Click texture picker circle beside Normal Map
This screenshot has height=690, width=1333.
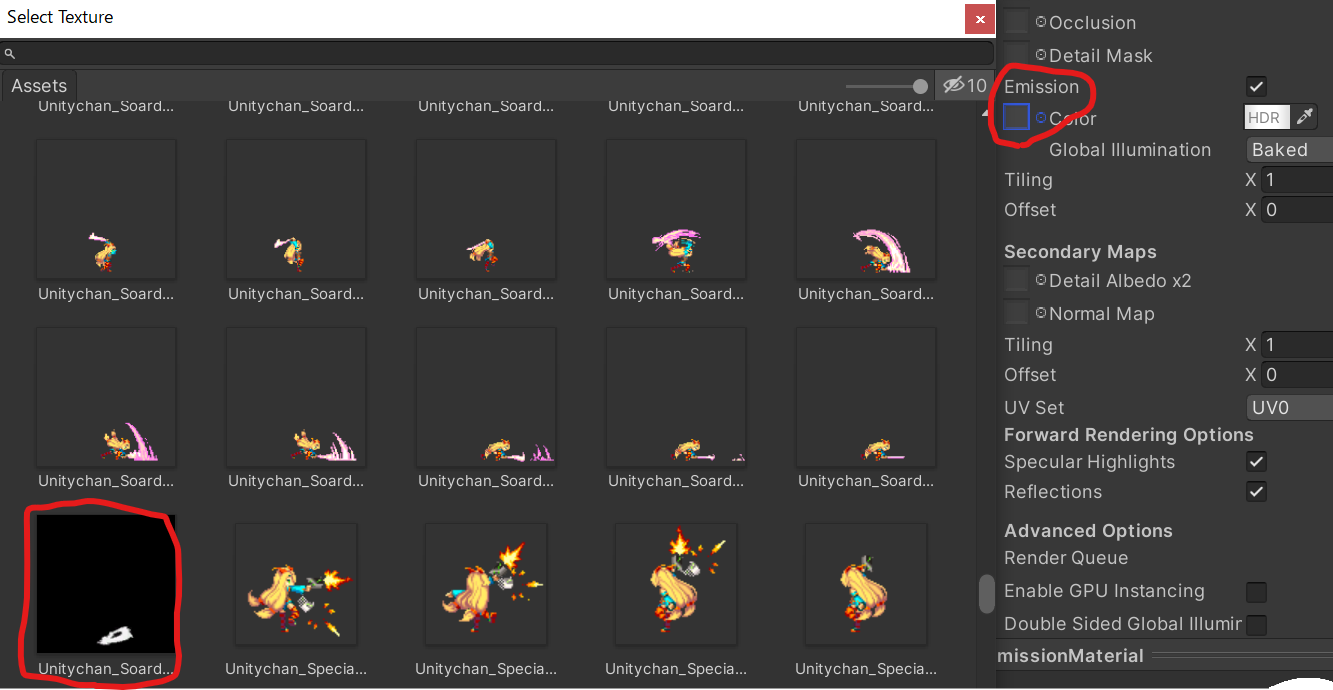pyautogui.click(x=1041, y=313)
